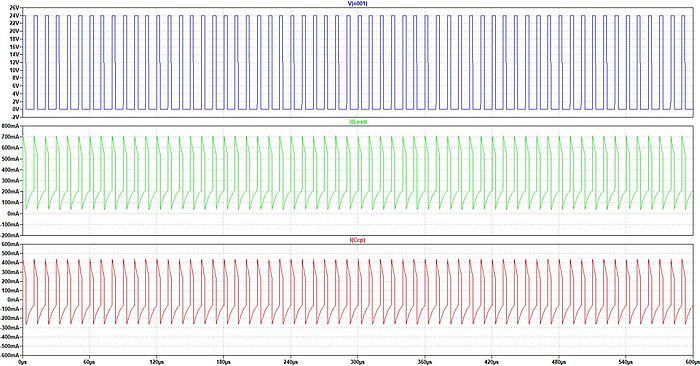The height and width of the screenshot is (366, 700).
Task: Click the 800mA axis label
Action: [x=11, y=126]
